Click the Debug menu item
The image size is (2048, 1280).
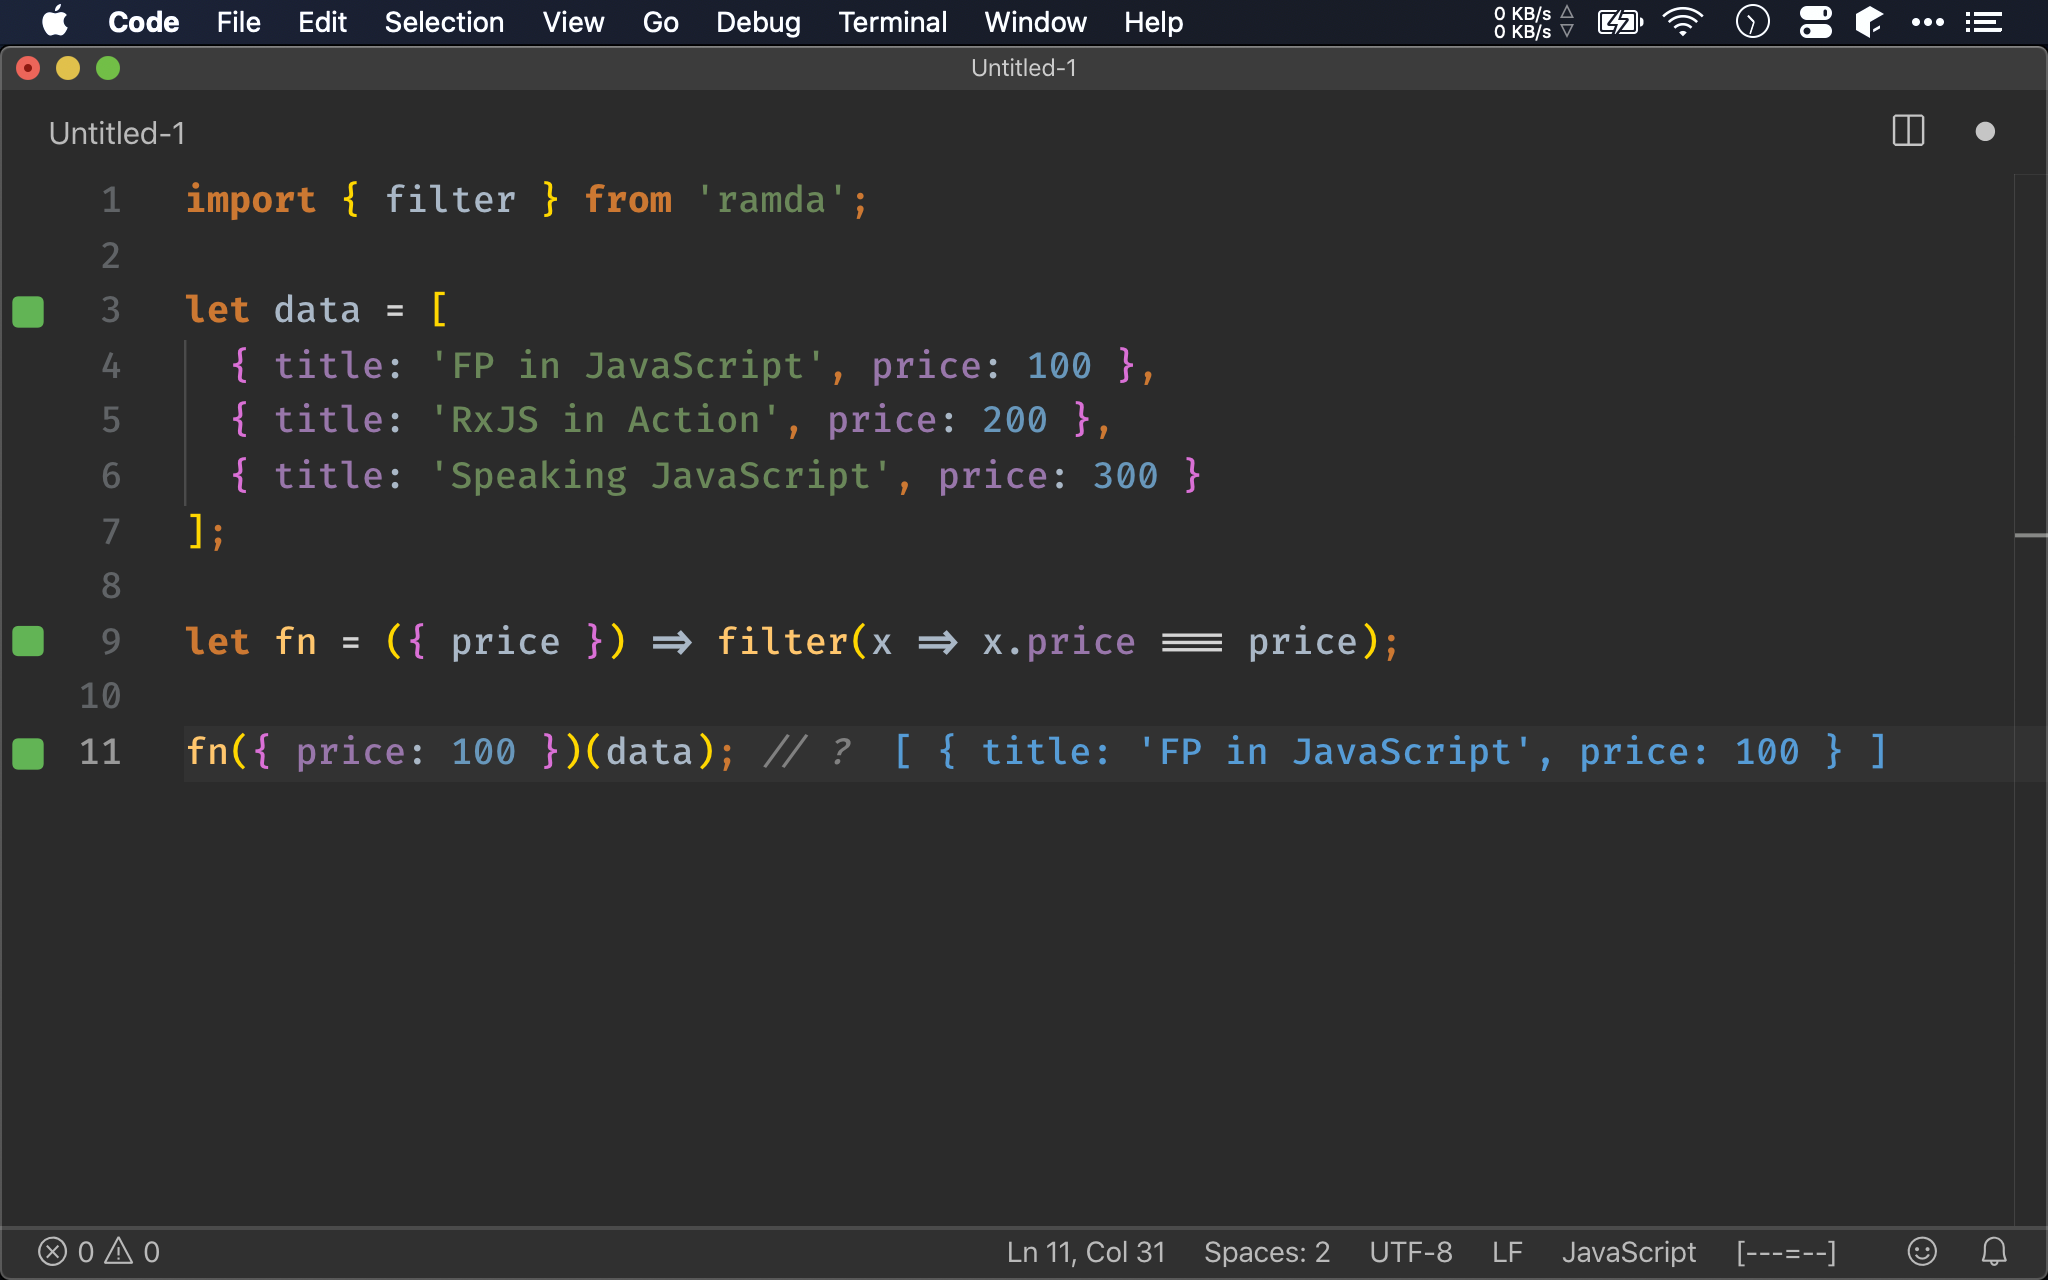759,22
